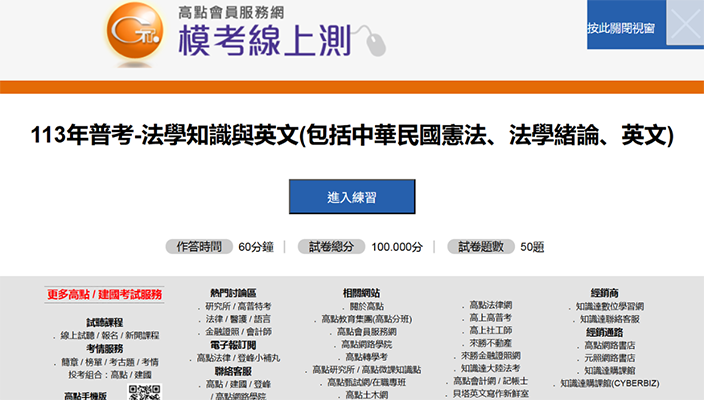
Task: Open the 登峰小補丸 e-newsletter link
Action: pyautogui.click(x=259, y=358)
